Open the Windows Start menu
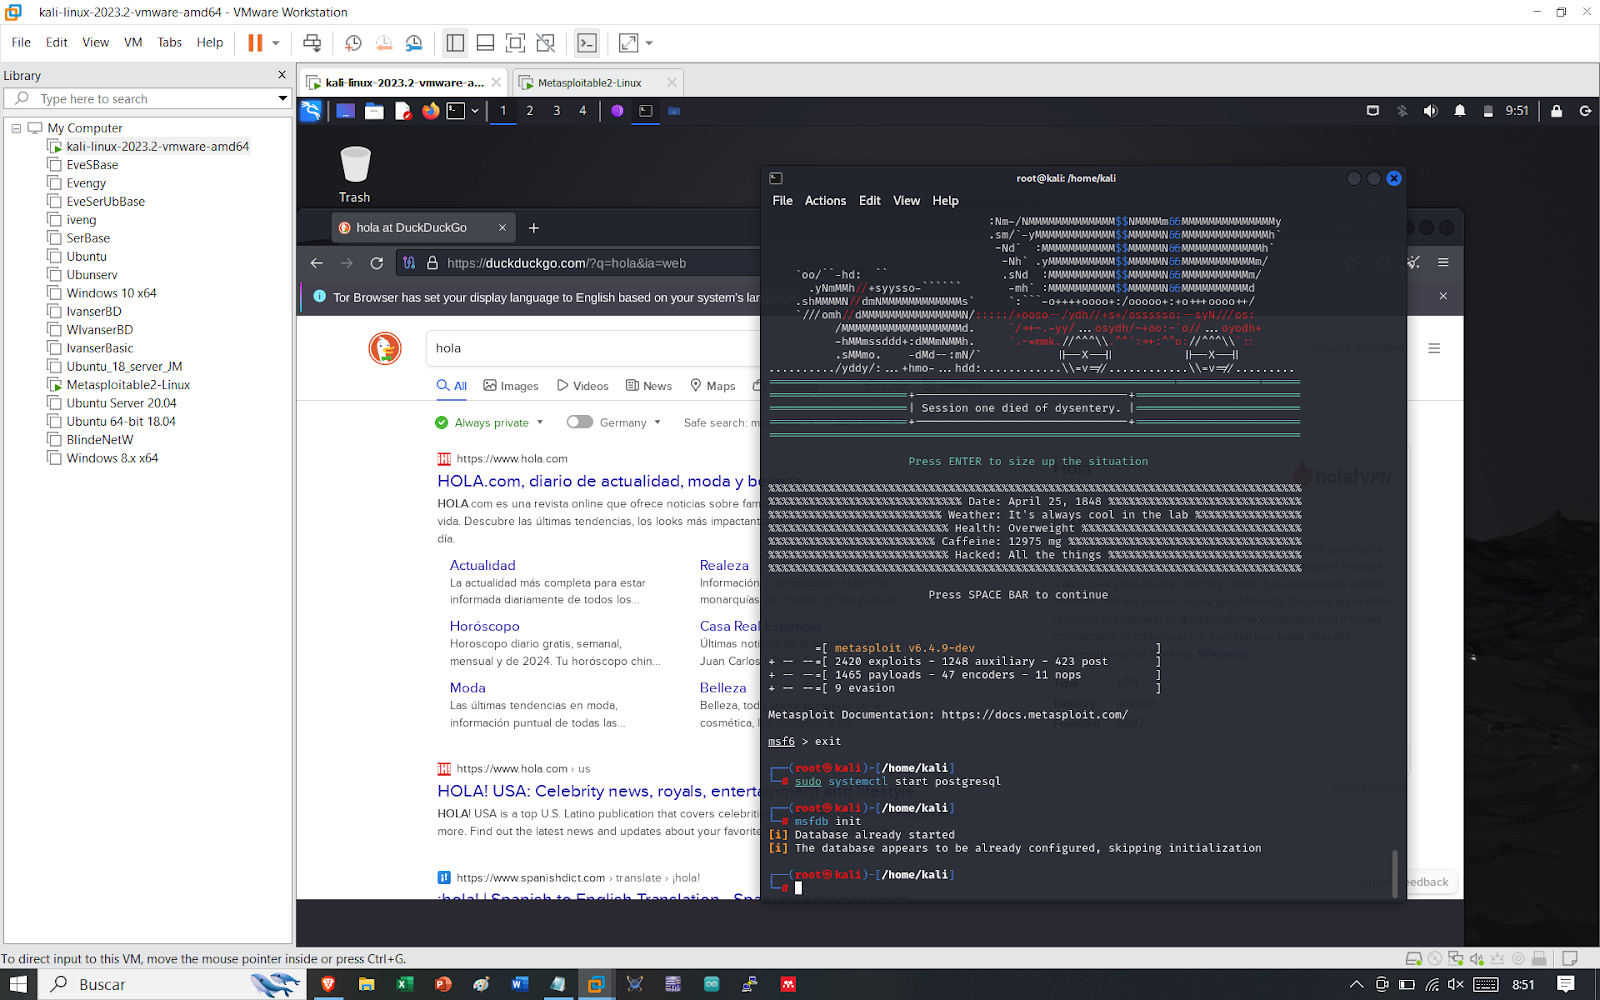This screenshot has width=1600, height=1000. pos(18,984)
